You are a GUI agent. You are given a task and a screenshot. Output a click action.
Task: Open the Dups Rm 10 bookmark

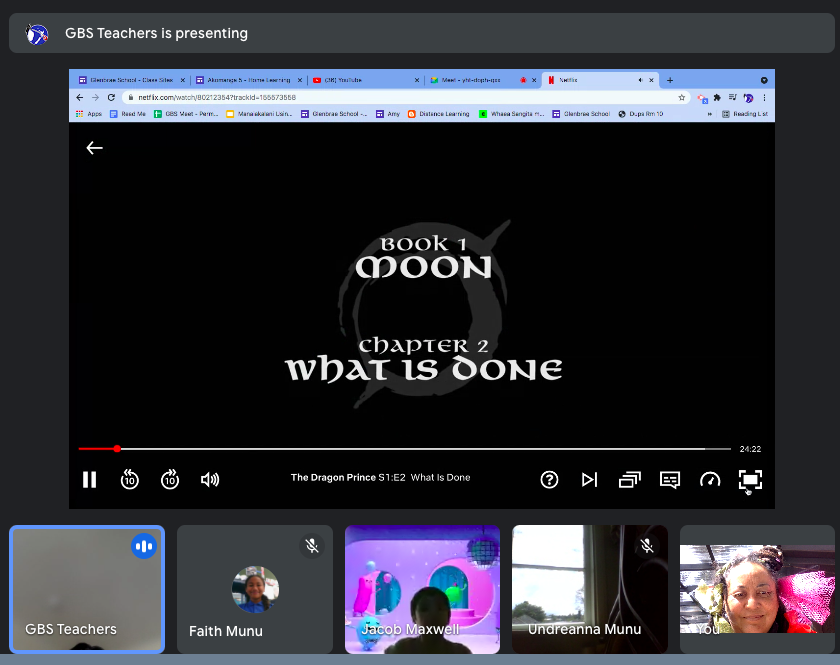click(641, 114)
